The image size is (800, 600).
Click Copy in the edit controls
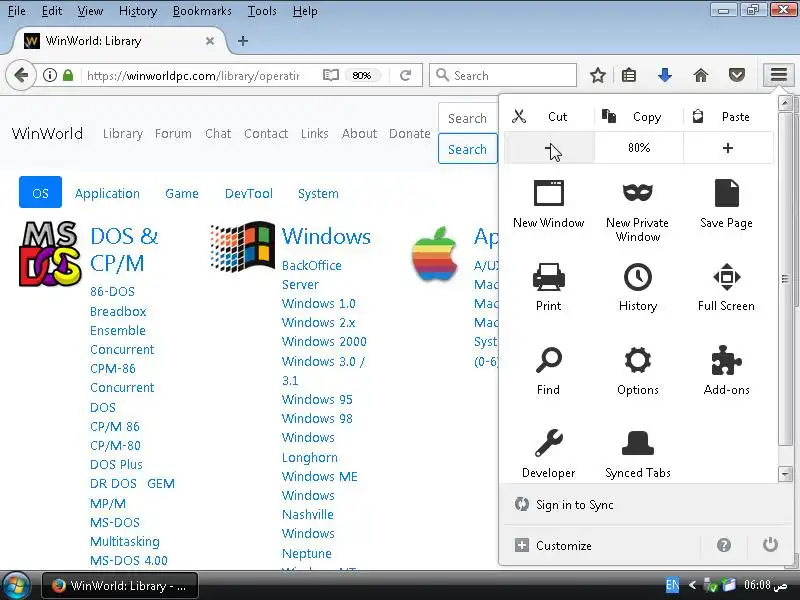[x=638, y=117]
